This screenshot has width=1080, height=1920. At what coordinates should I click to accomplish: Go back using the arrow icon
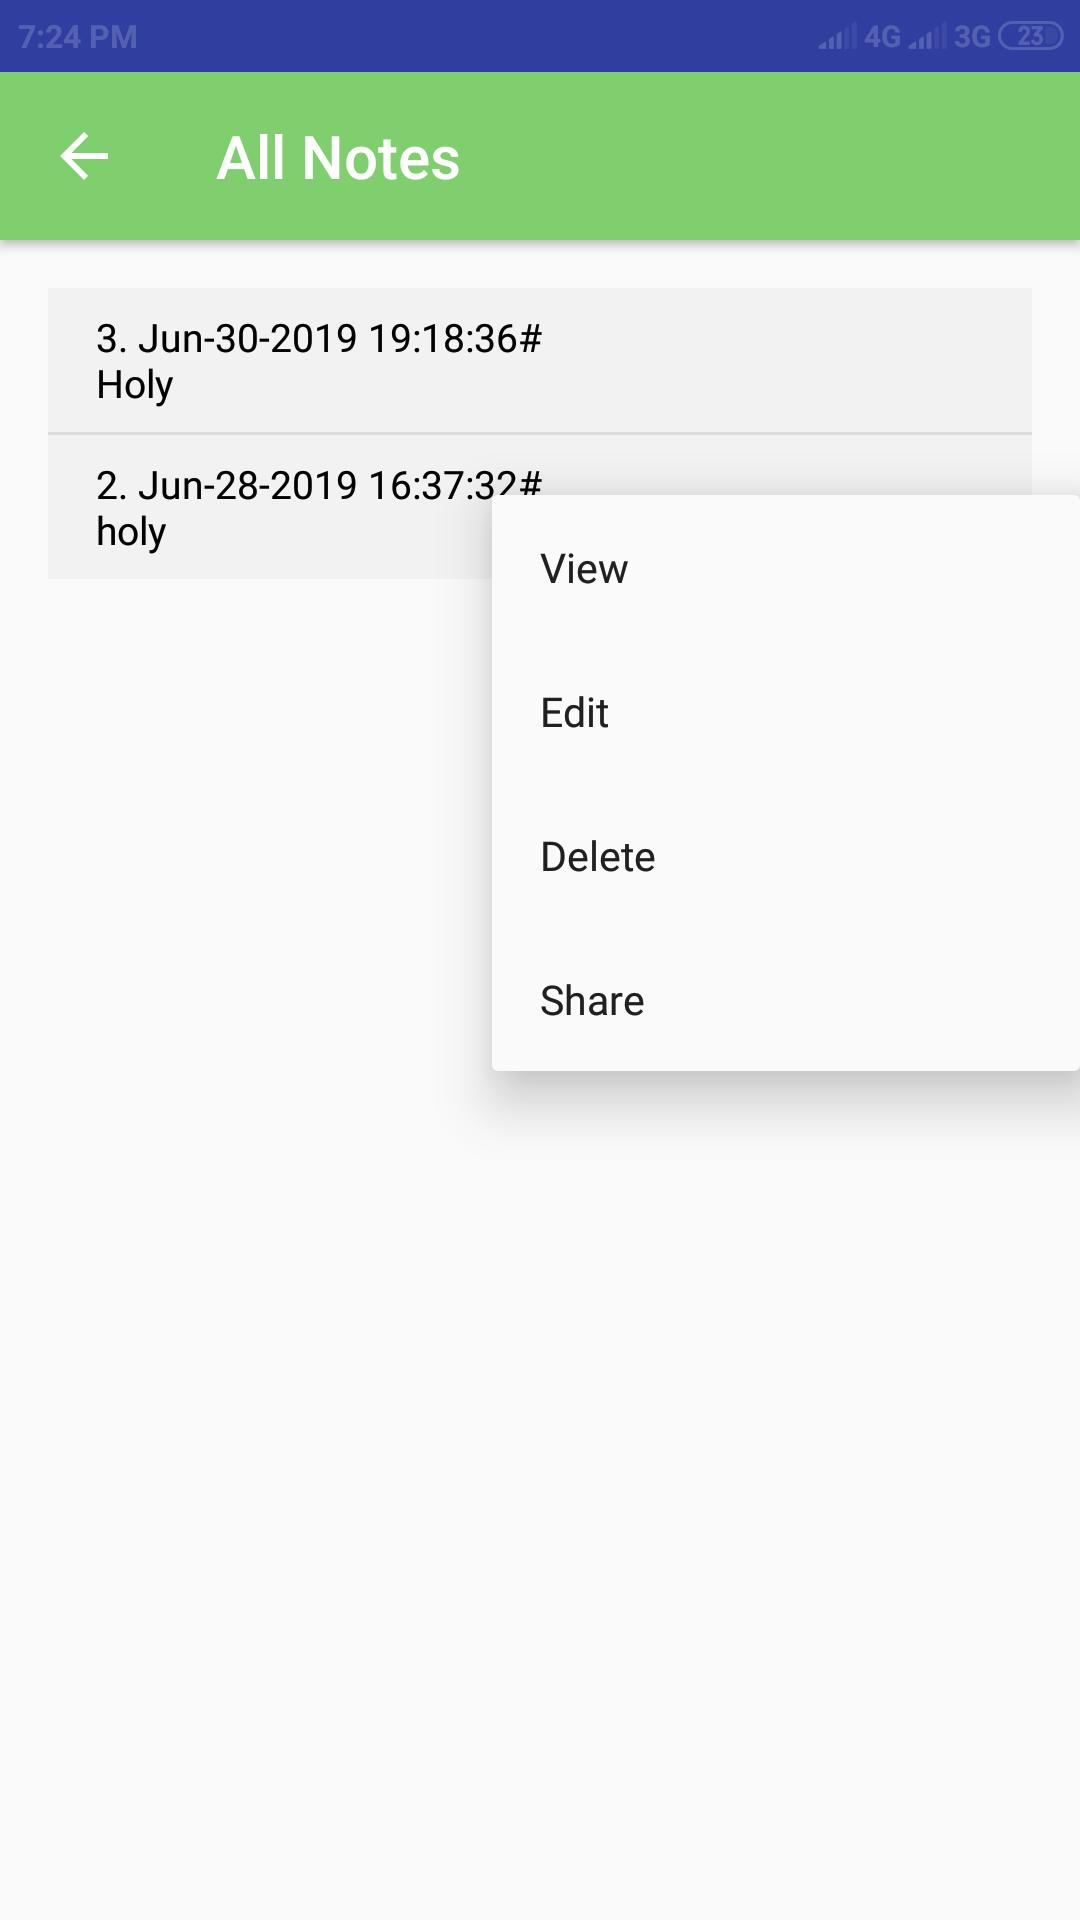point(84,157)
